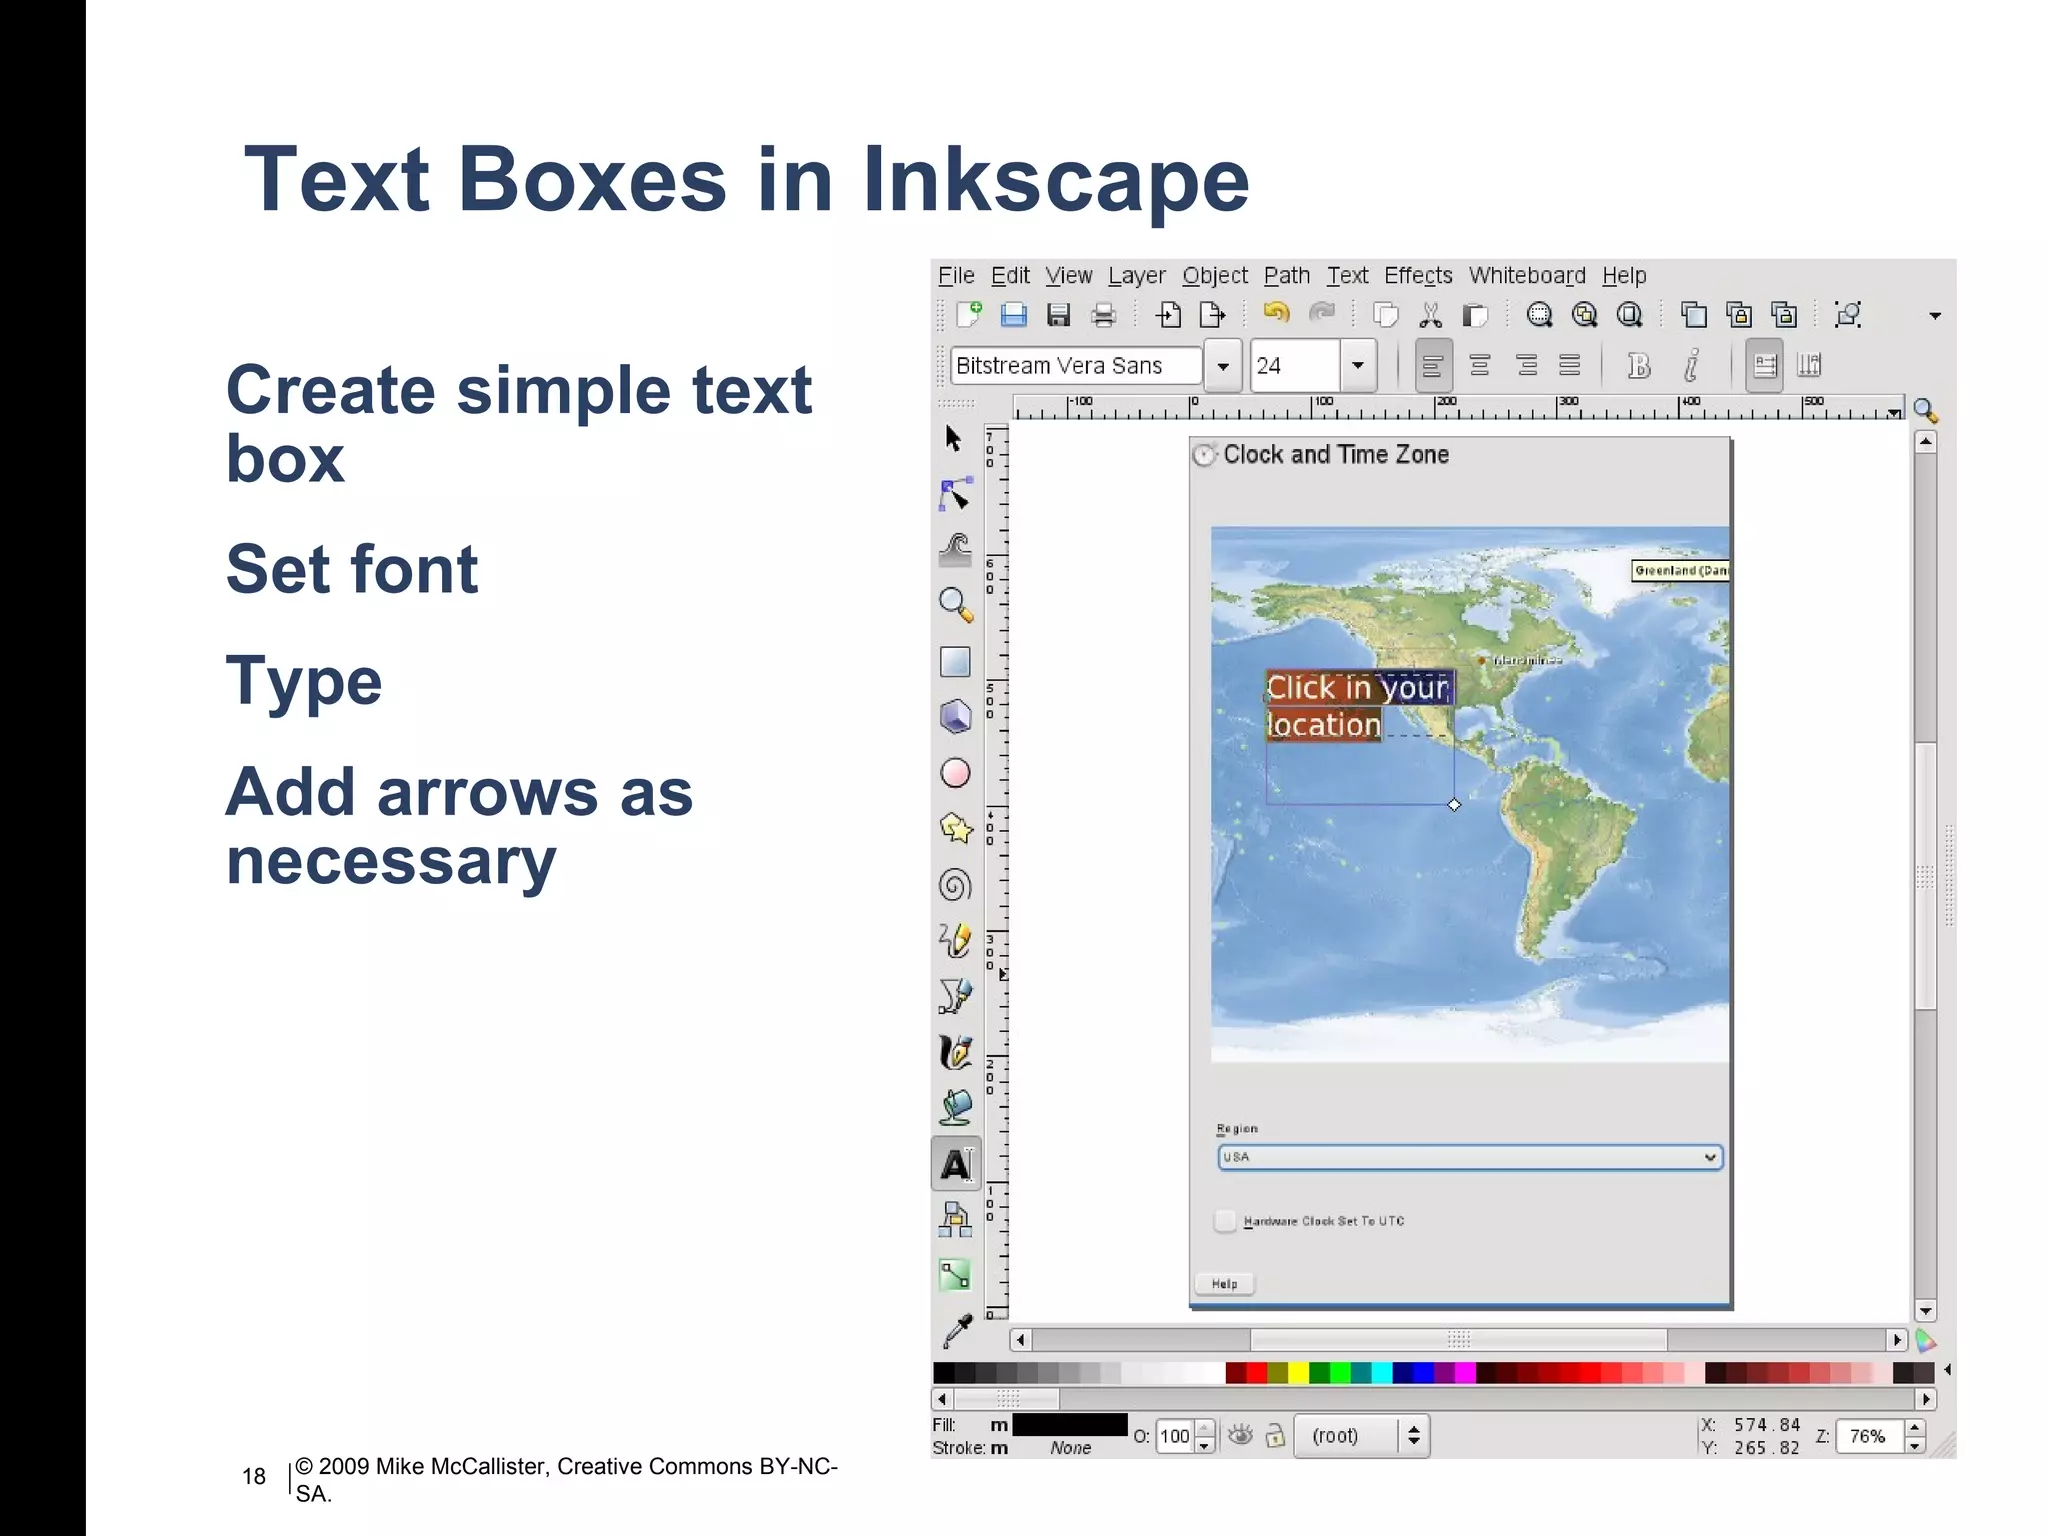Screen dimensions: 2048x1536
Task: Select the Spiral tool
Action: coord(956,885)
